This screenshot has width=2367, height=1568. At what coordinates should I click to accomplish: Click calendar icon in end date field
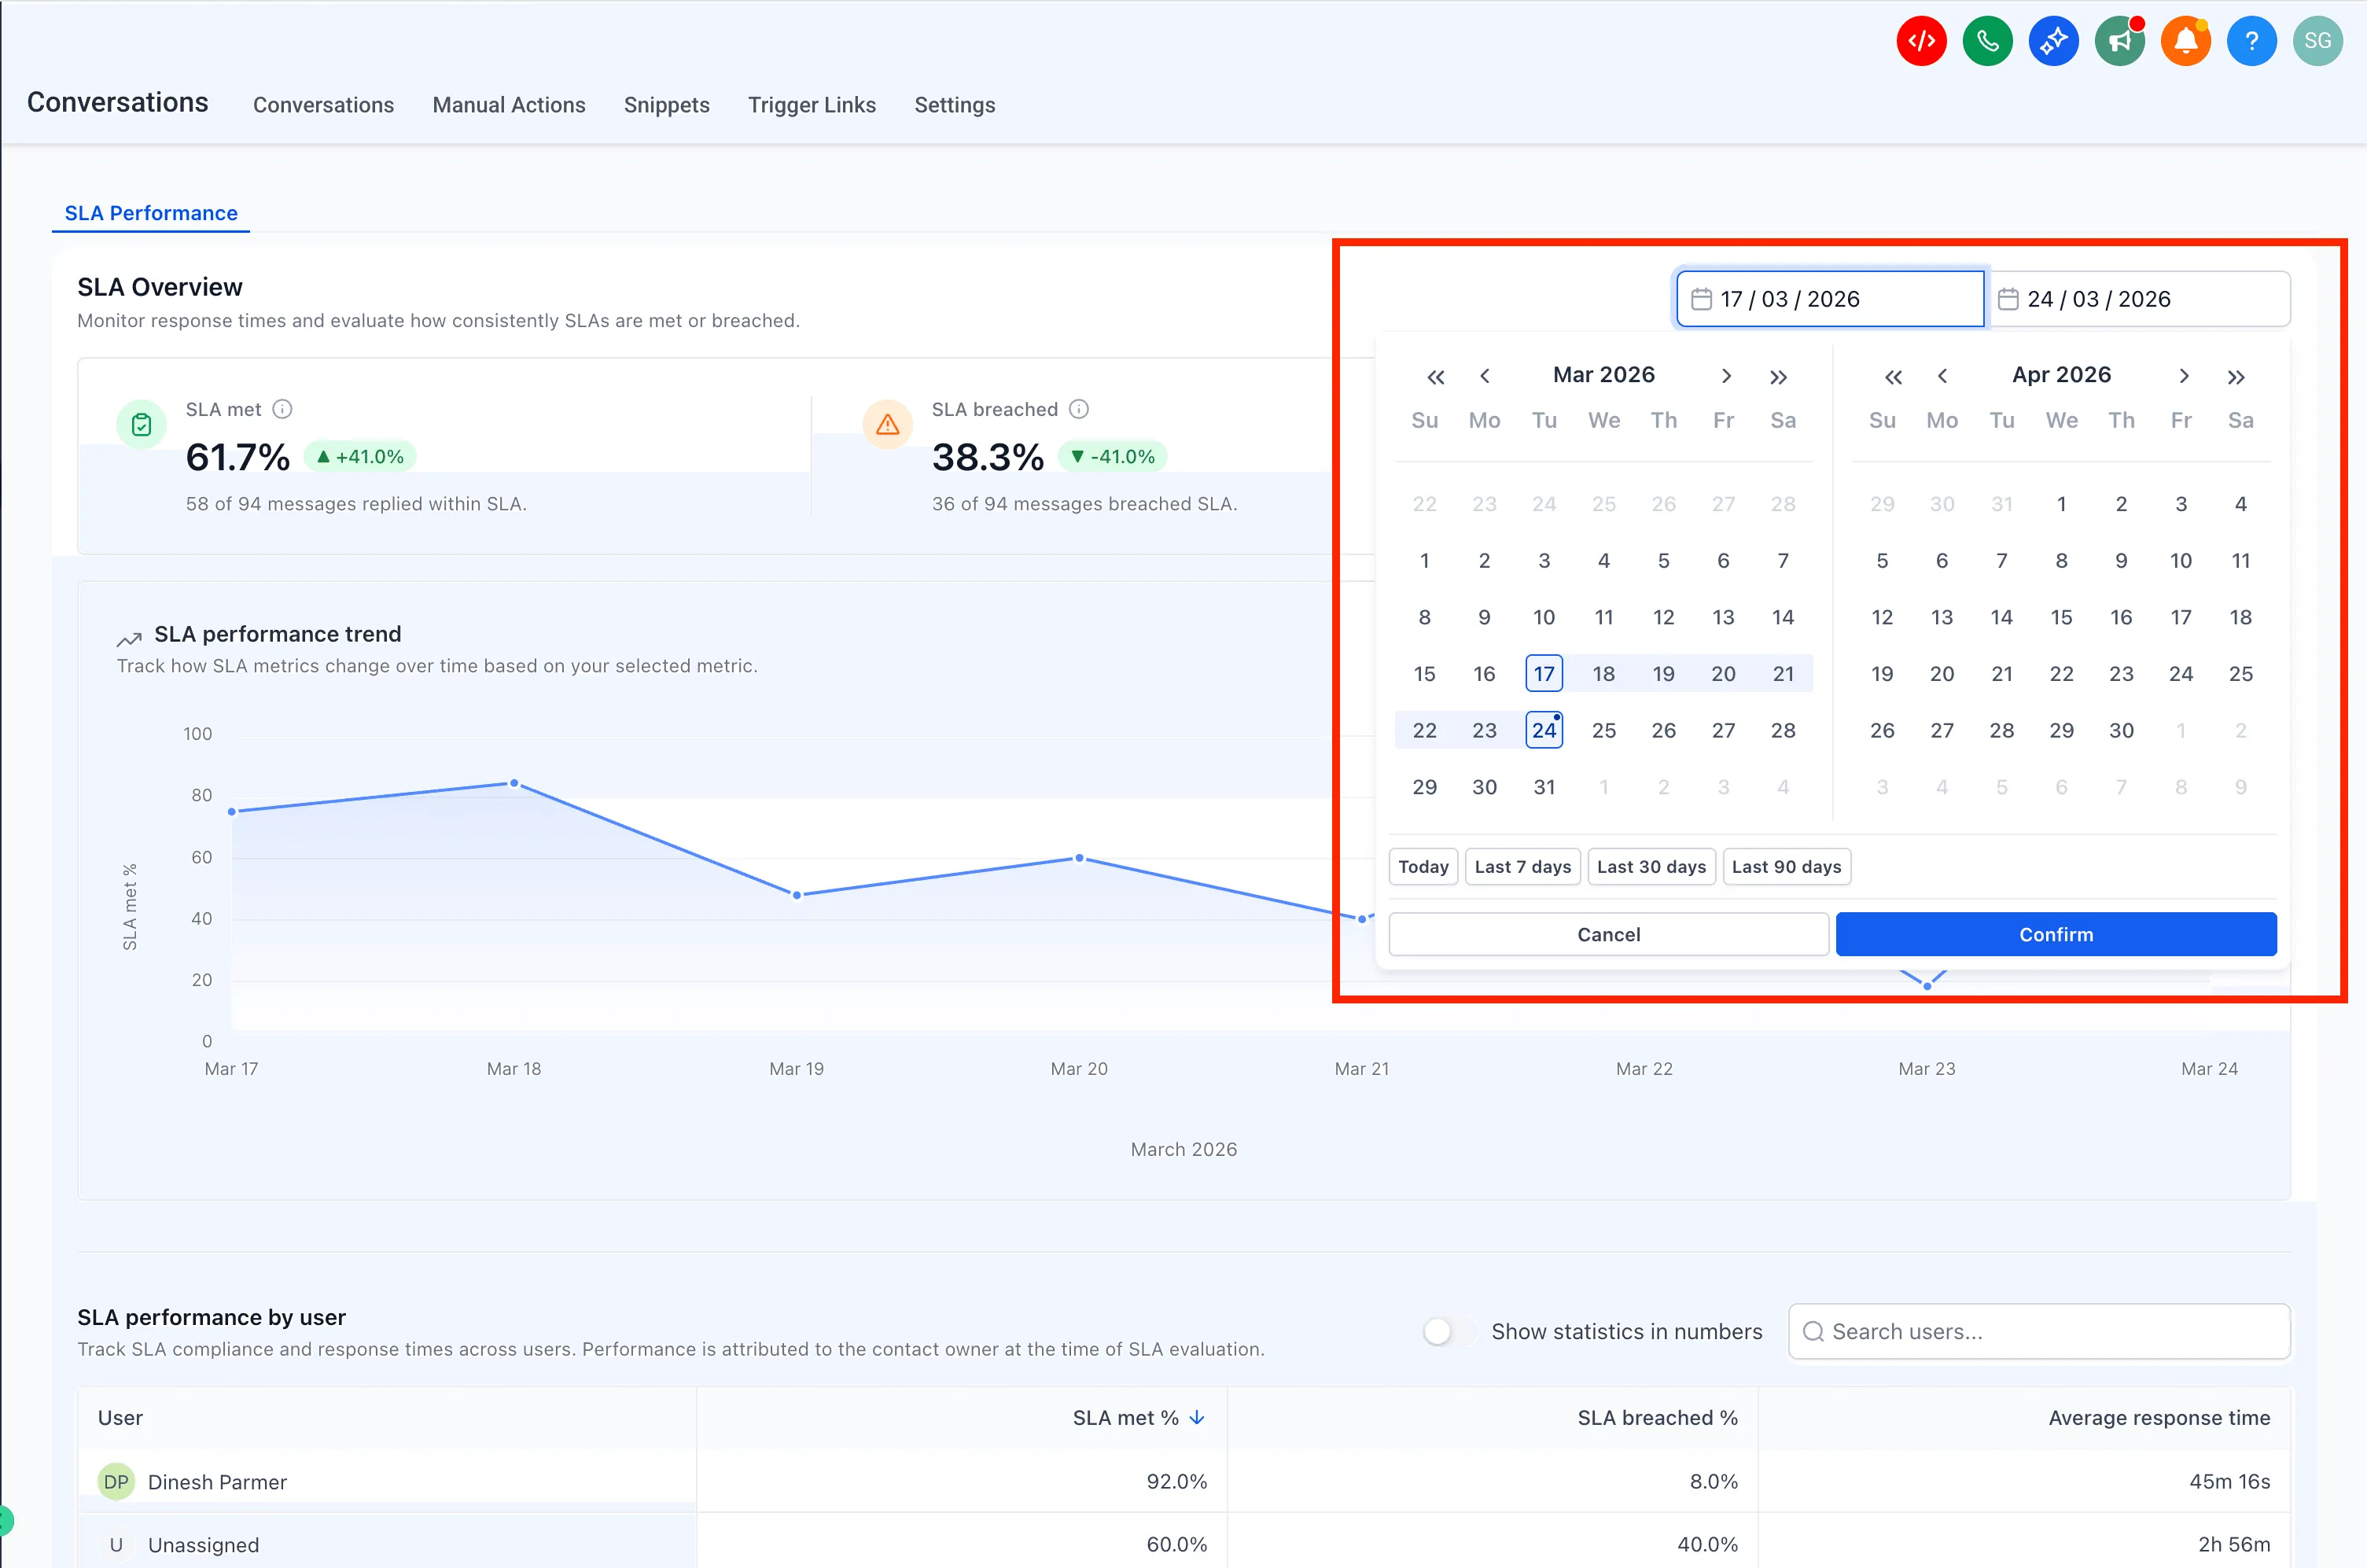point(2007,299)
